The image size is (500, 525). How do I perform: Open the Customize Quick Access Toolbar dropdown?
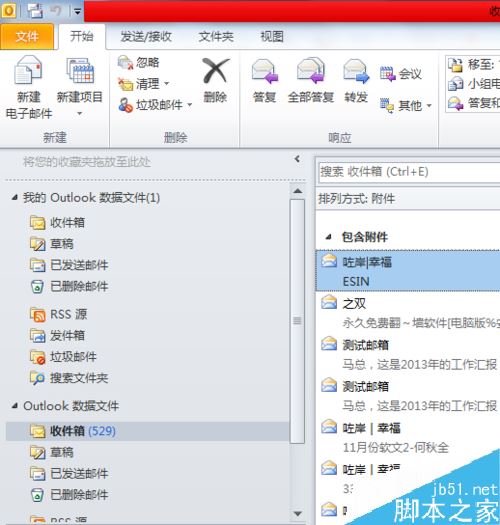[77, 12]
